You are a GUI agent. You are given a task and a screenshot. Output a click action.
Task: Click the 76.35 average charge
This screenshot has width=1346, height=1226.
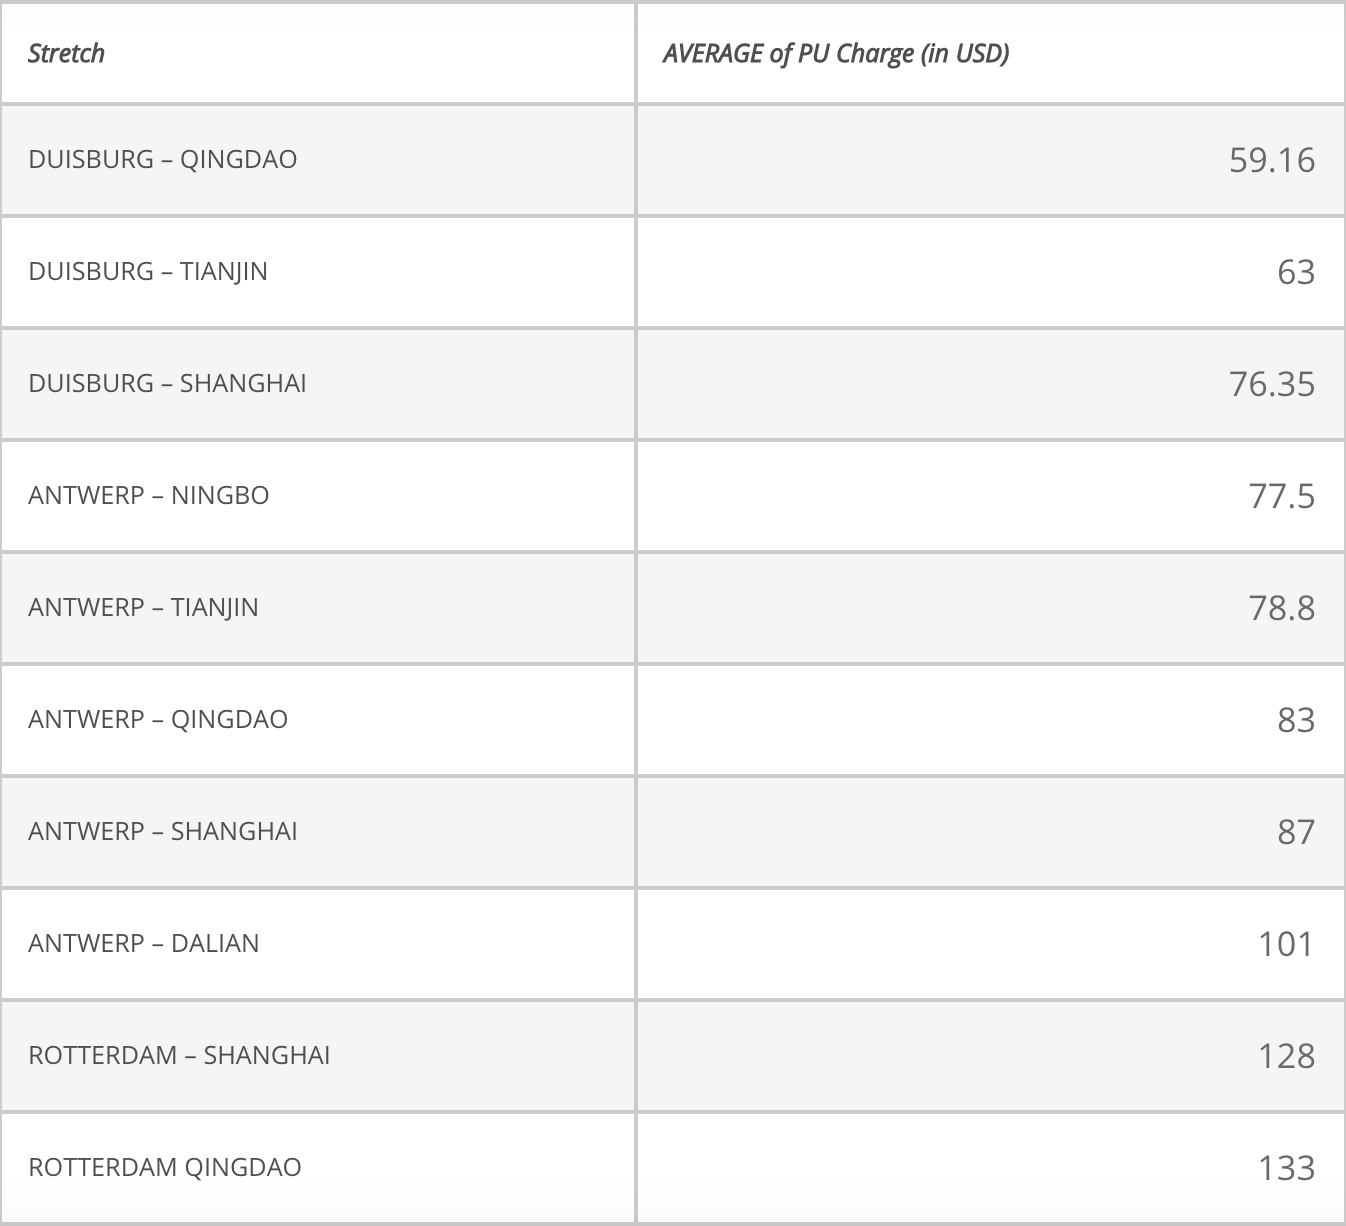tap(1272, 384)
